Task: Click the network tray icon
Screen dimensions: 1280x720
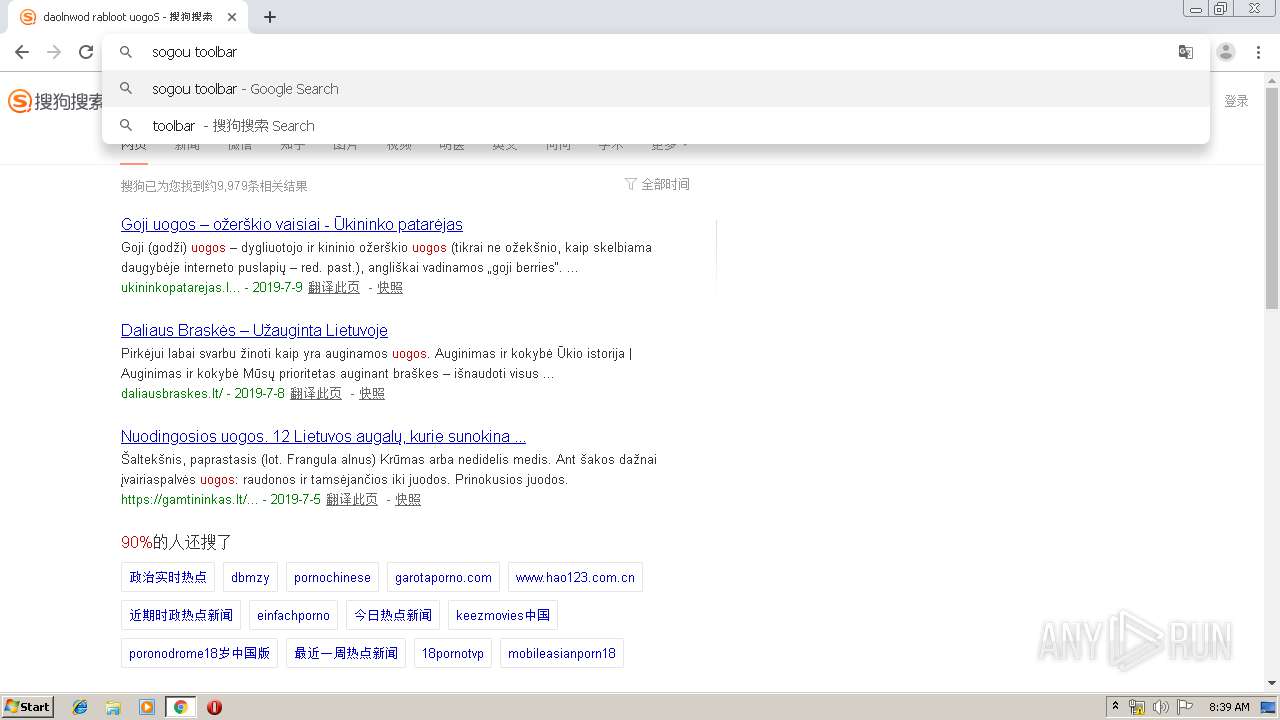Action: coord(1137,707)
